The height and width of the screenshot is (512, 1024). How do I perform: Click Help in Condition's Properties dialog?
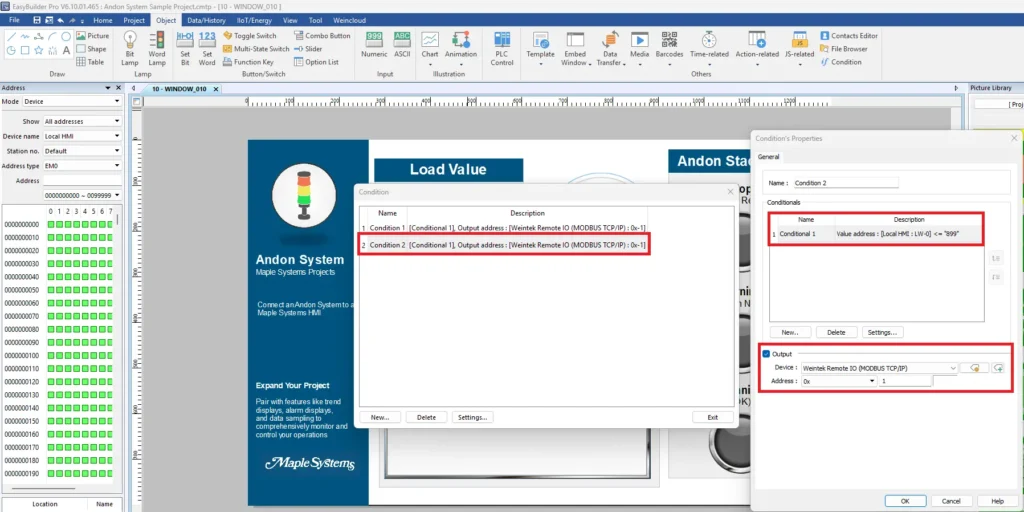pyautogui.click(x=997, y=501)
